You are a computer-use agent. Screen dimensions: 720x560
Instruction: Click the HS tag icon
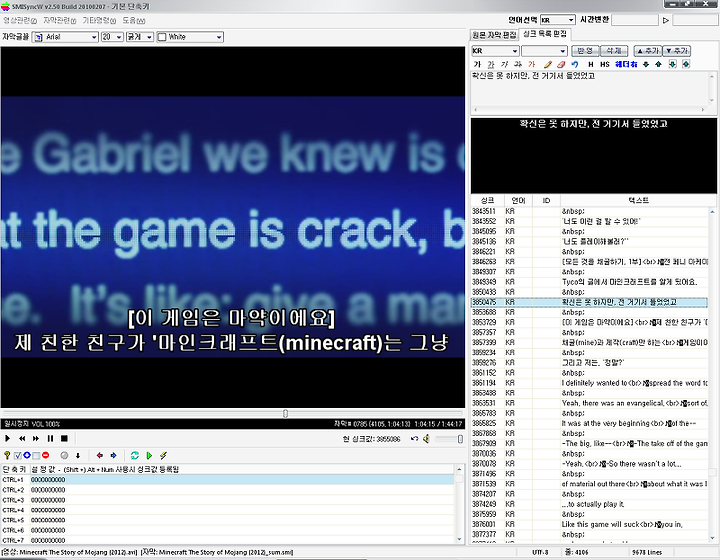[605, 64]
